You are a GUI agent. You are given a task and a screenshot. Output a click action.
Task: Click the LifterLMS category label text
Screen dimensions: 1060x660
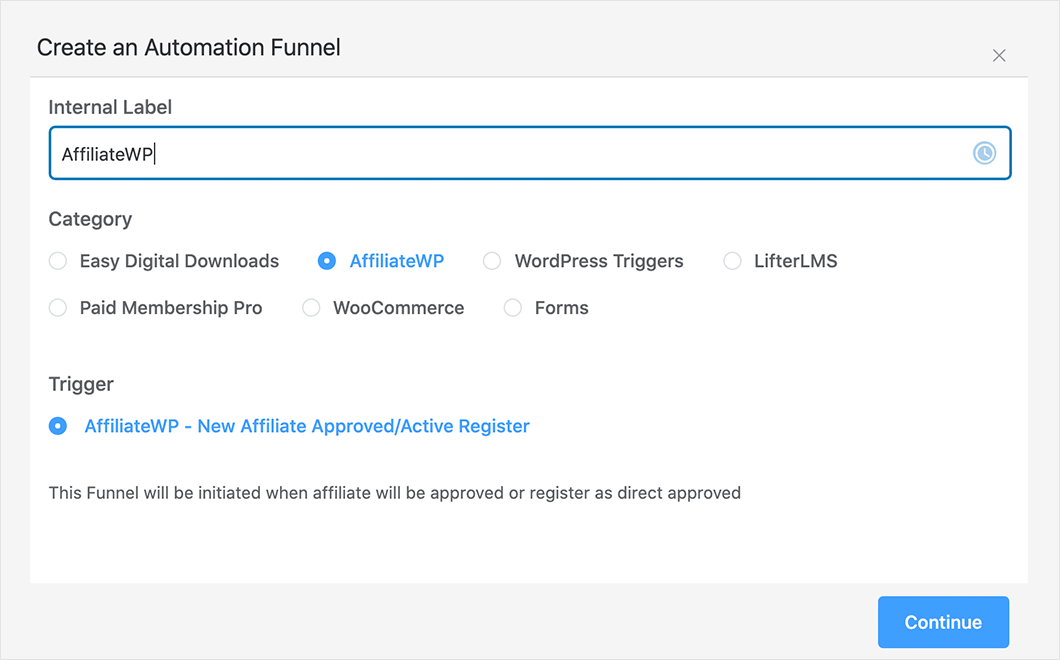point(795,260)
